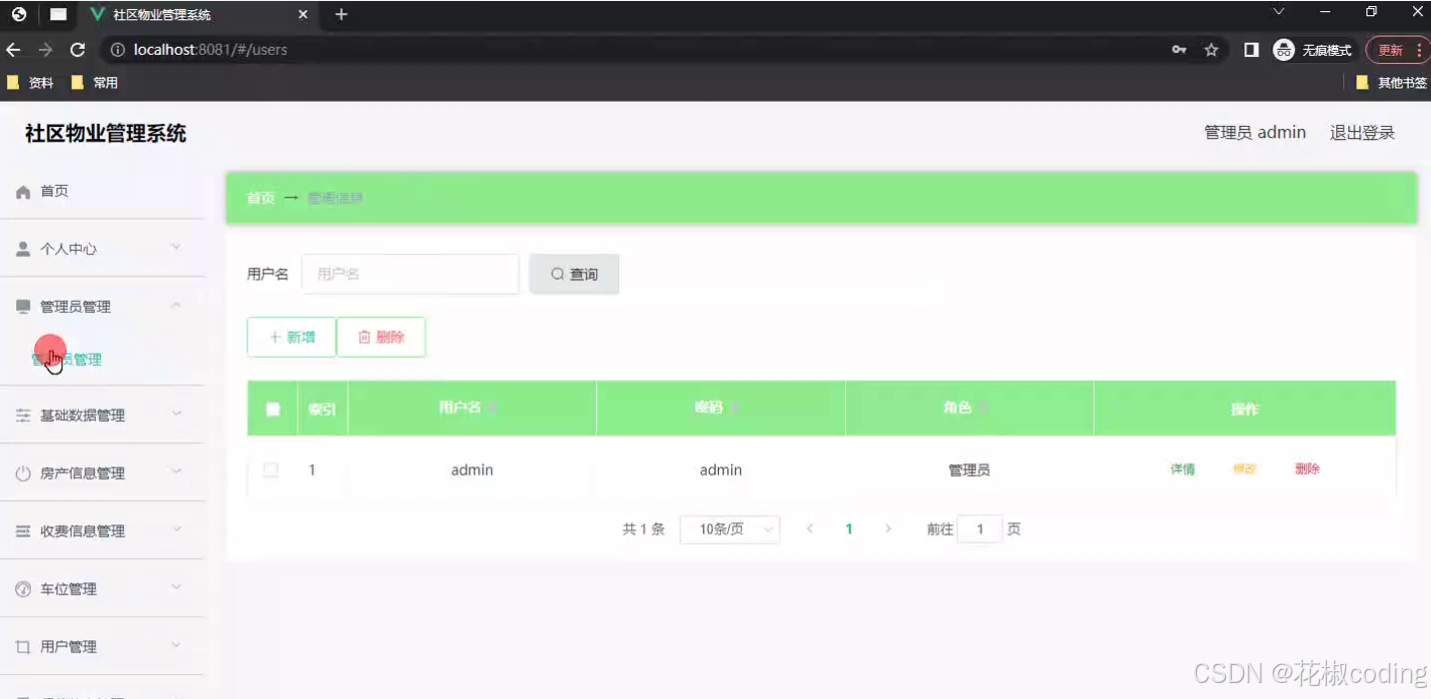Click the 车位管理 circle icon
Viewport: 1431px width, 699px height.
point(23,589)
